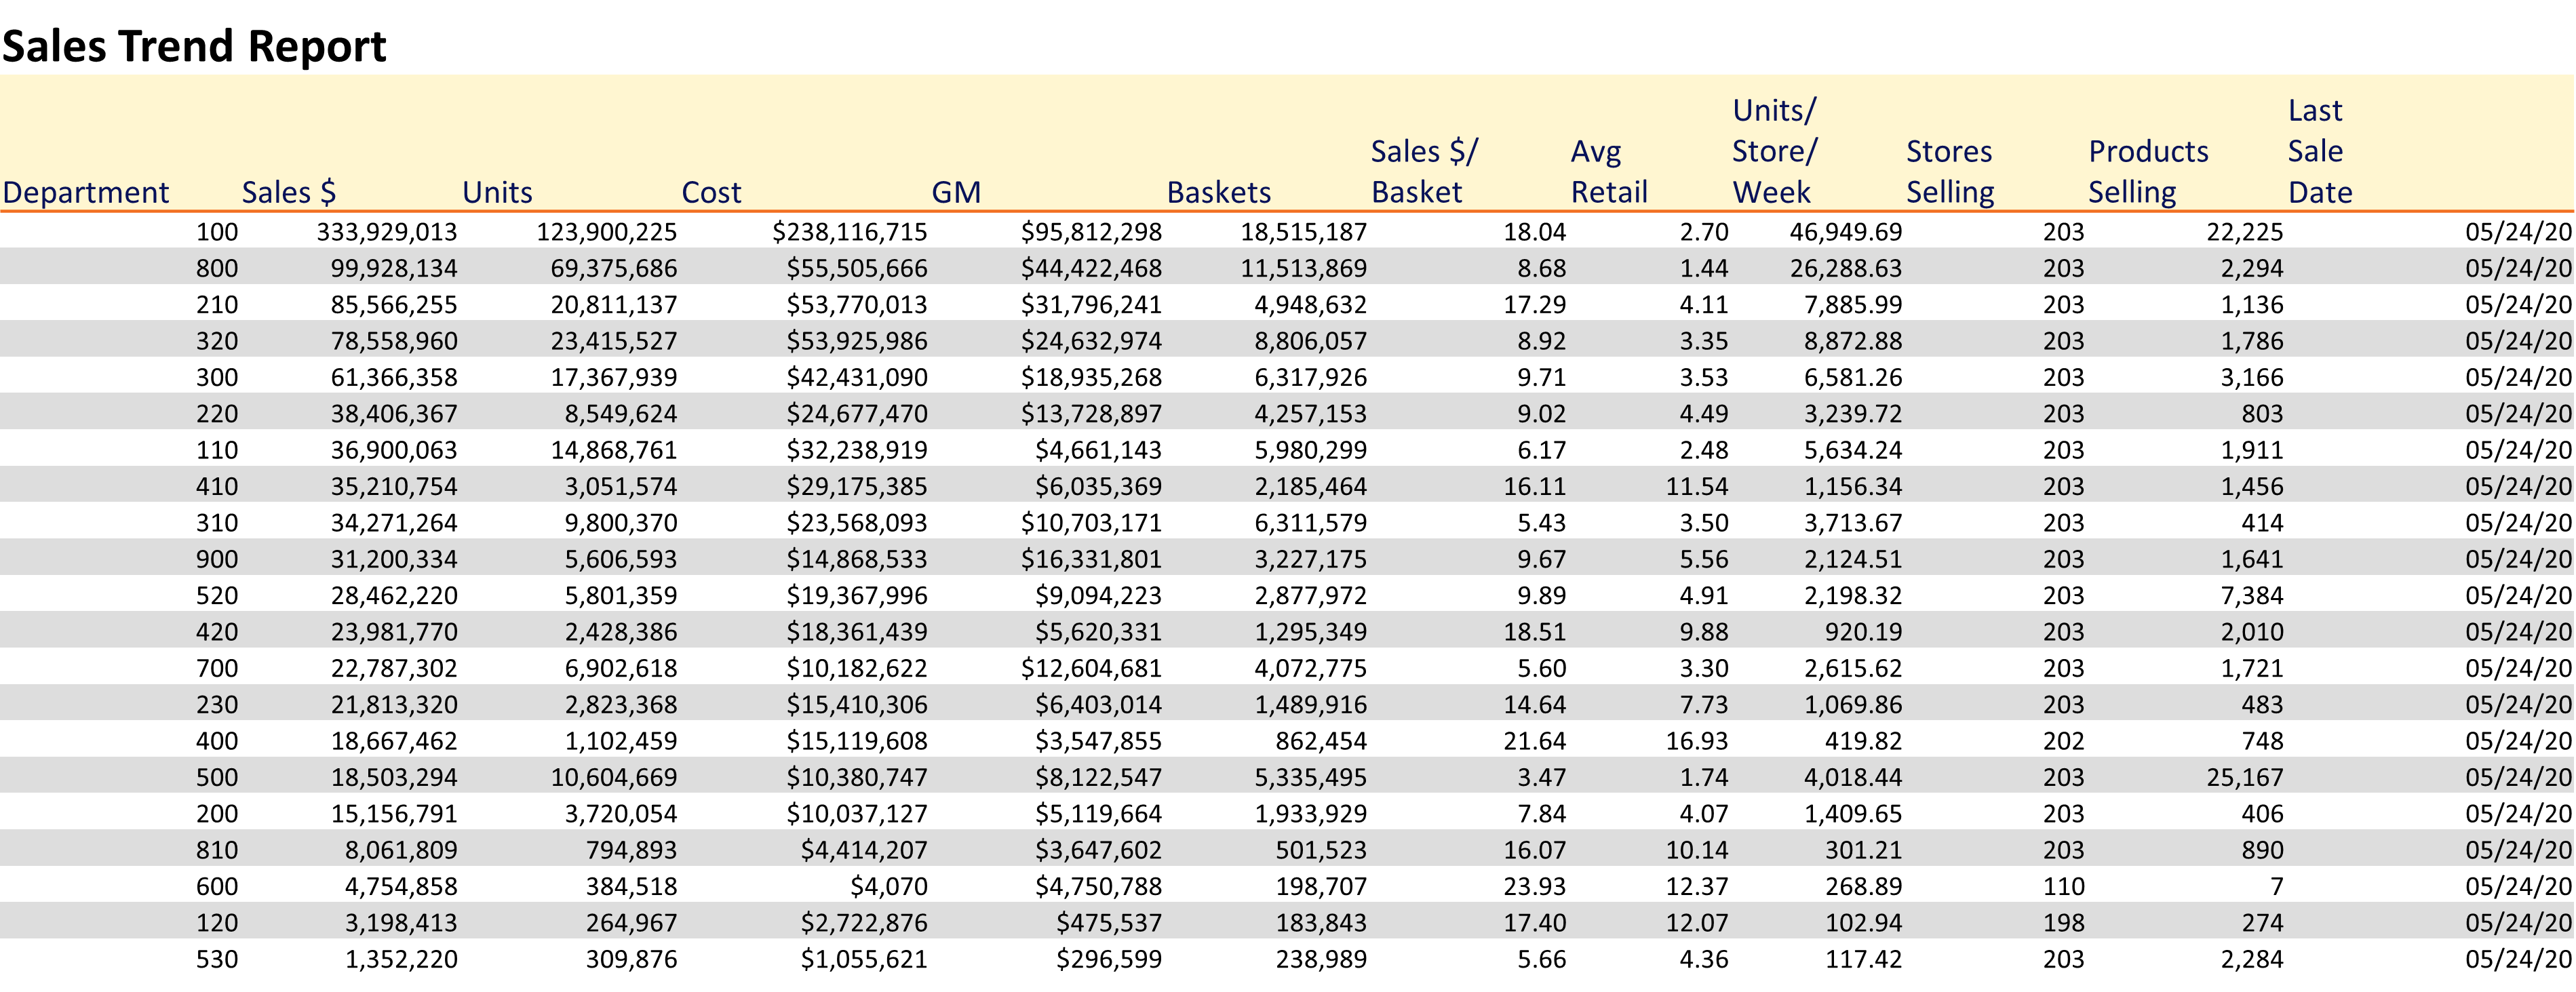Select the Stores Selling column header
2576x992 pixels.
pyautogui.click(x=1950, y=171)
